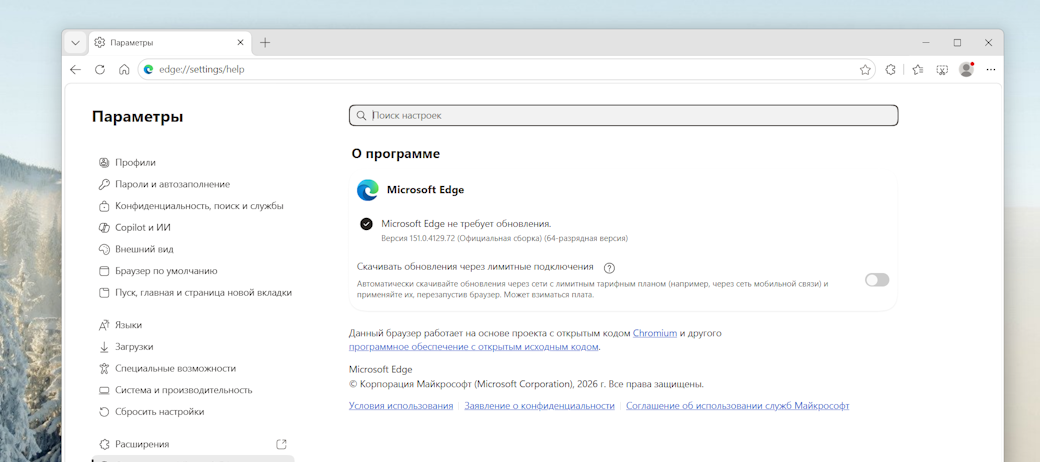
Task: Open the Chromium link
Action: [x=655, y=333]
